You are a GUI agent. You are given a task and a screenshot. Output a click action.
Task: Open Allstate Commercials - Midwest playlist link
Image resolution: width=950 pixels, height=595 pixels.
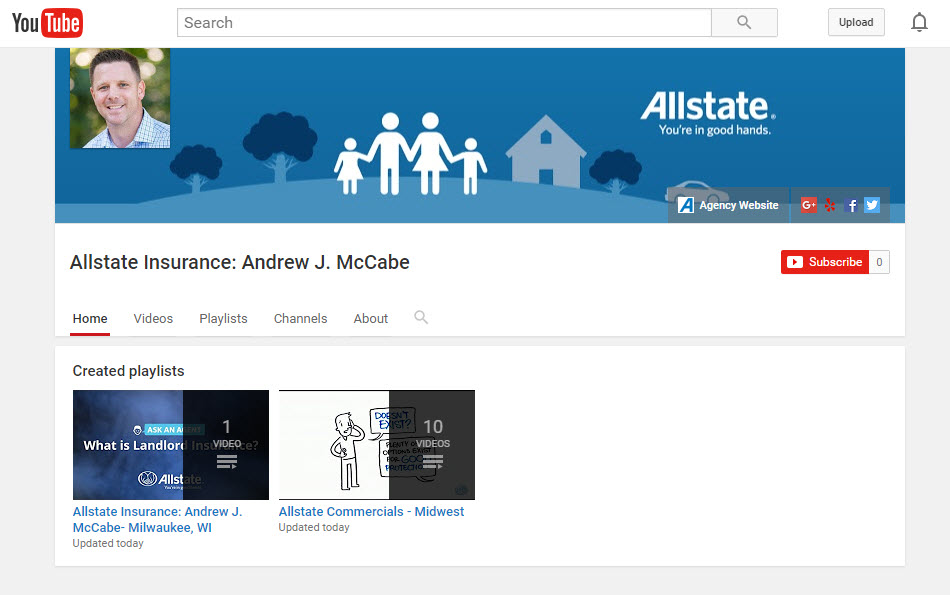click(371, 511)
